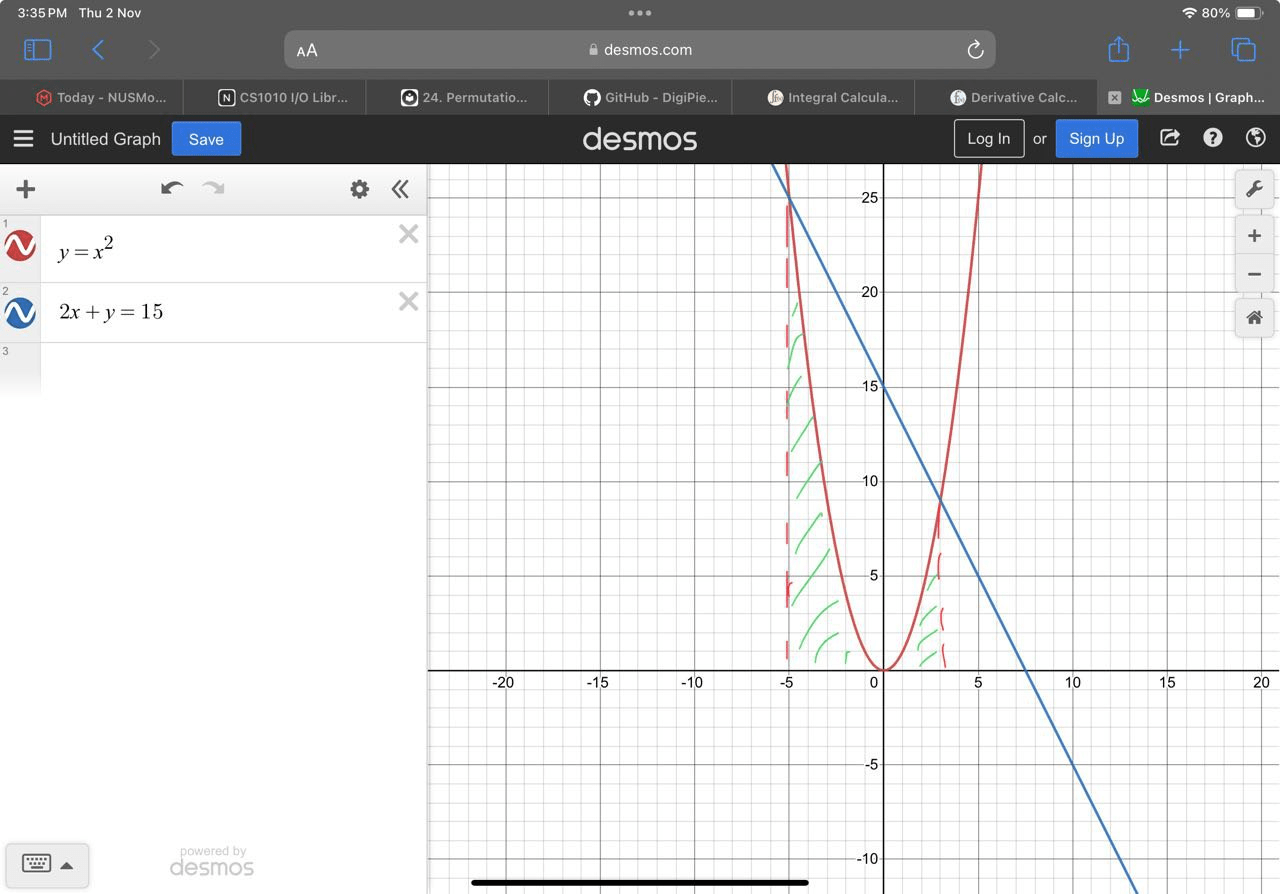1280x894 pixels.
Task: Collapse the expression list panel
Action: (x=400, y=189)
